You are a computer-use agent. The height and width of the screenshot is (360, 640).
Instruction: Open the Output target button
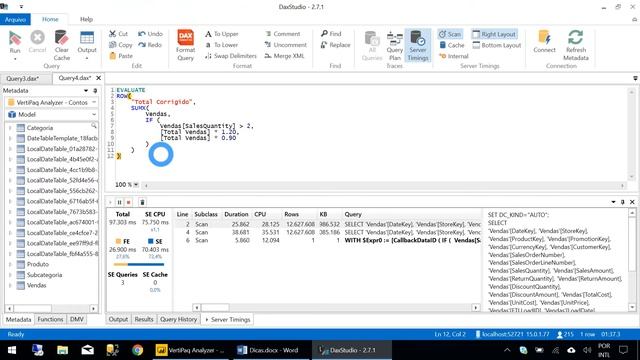pos(87,45)
